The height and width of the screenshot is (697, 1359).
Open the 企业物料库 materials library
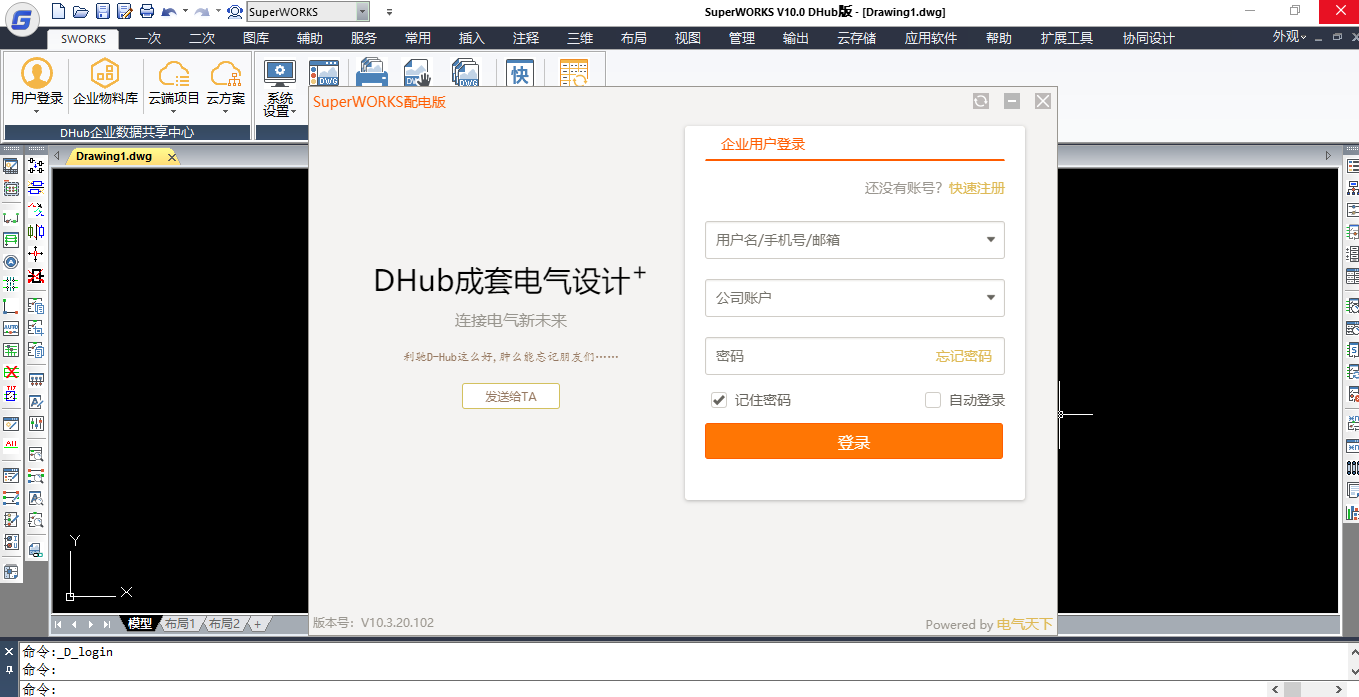(105, 84)
